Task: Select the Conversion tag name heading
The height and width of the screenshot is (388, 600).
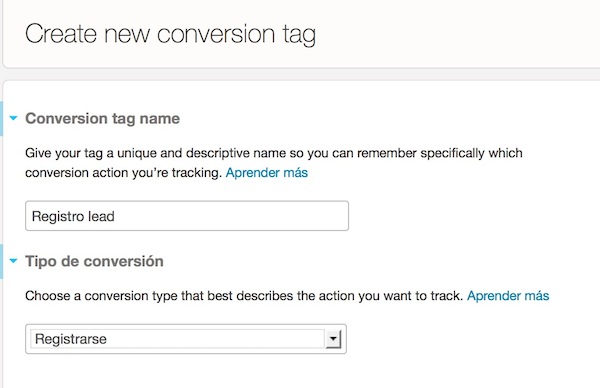Action: (103, 118)
